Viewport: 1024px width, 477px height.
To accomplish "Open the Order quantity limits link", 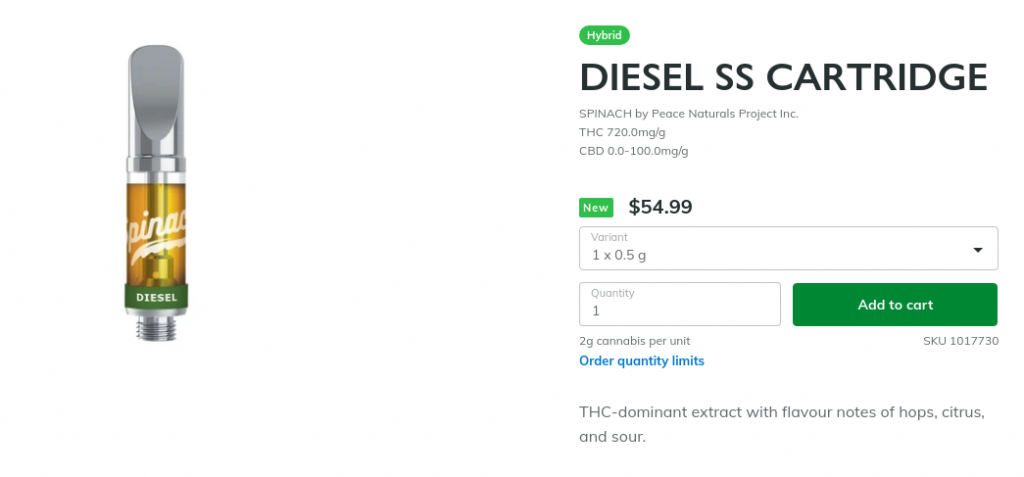I will coord(641,361).
